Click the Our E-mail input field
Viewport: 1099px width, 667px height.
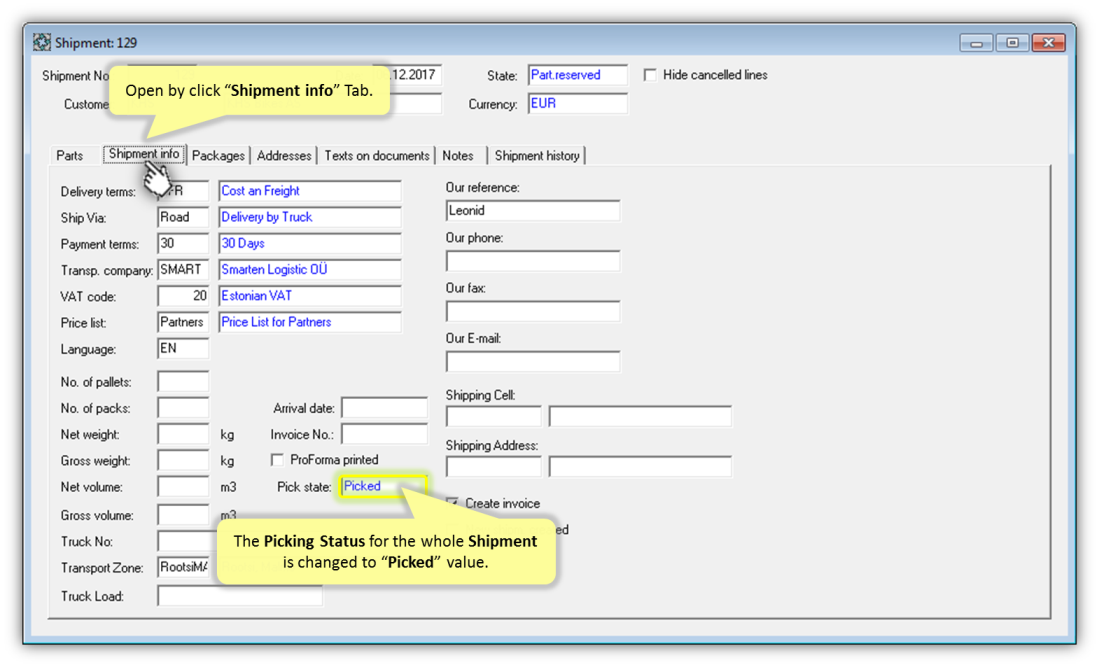533,362
